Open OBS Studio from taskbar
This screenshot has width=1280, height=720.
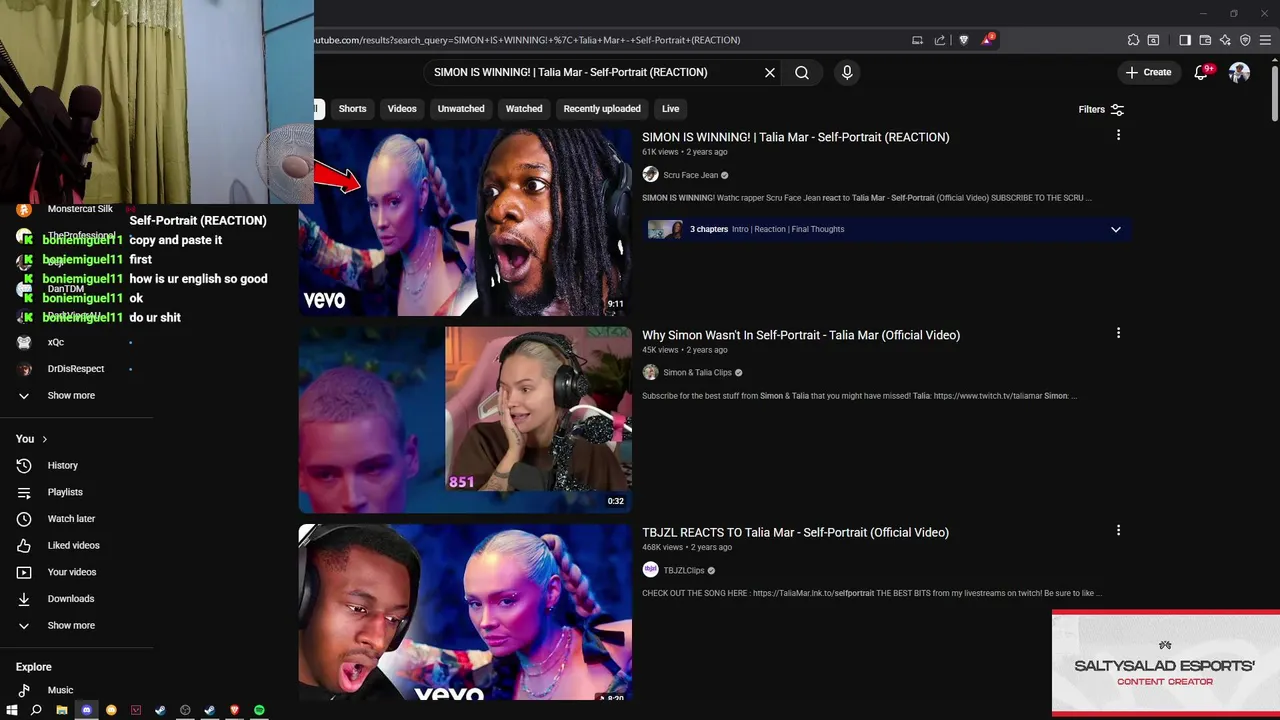[185, 710]
